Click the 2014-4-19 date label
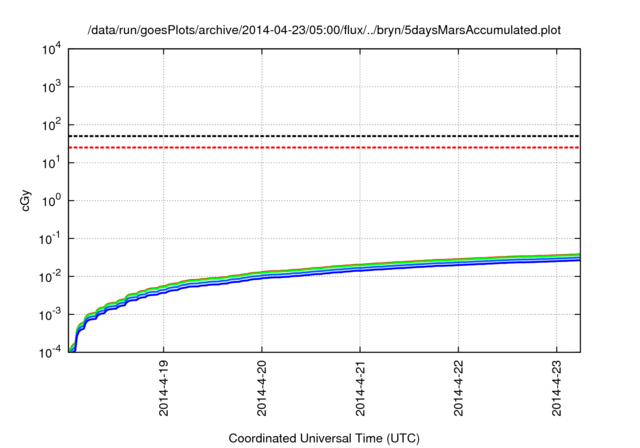 click(x=164, y=388)
